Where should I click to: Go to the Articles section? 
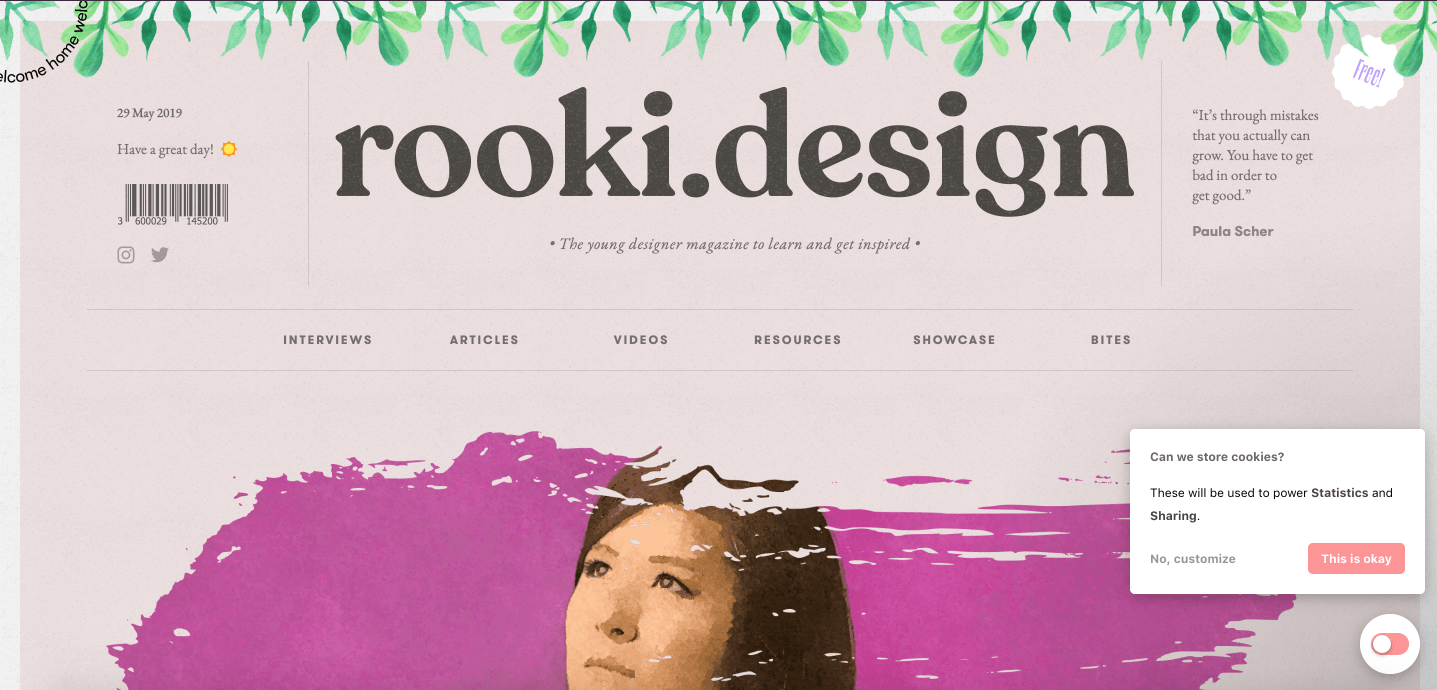pos(484,340)
